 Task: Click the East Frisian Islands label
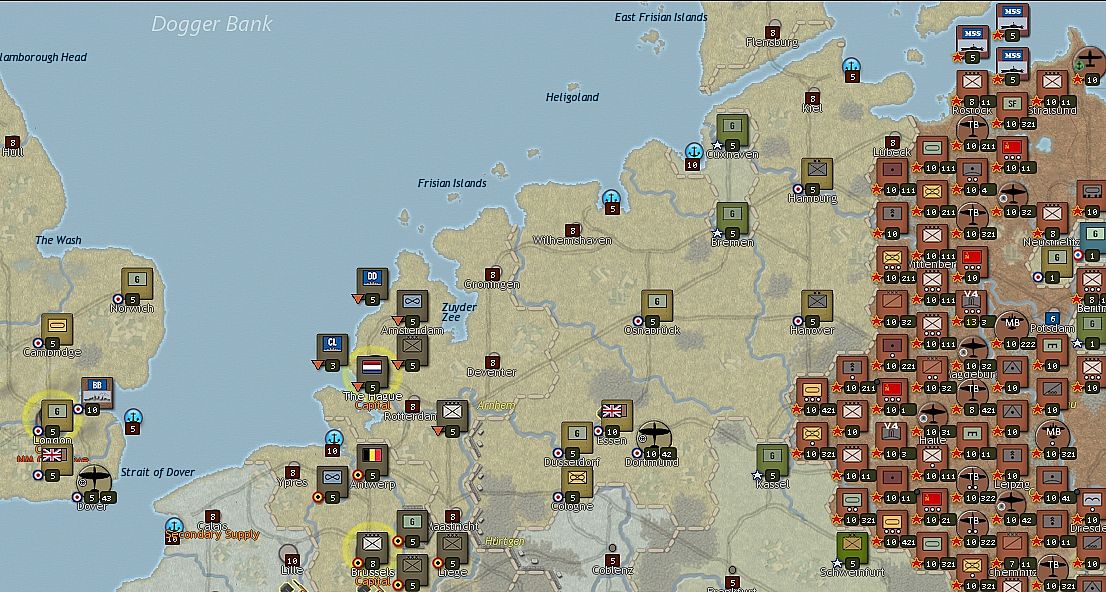661,17
